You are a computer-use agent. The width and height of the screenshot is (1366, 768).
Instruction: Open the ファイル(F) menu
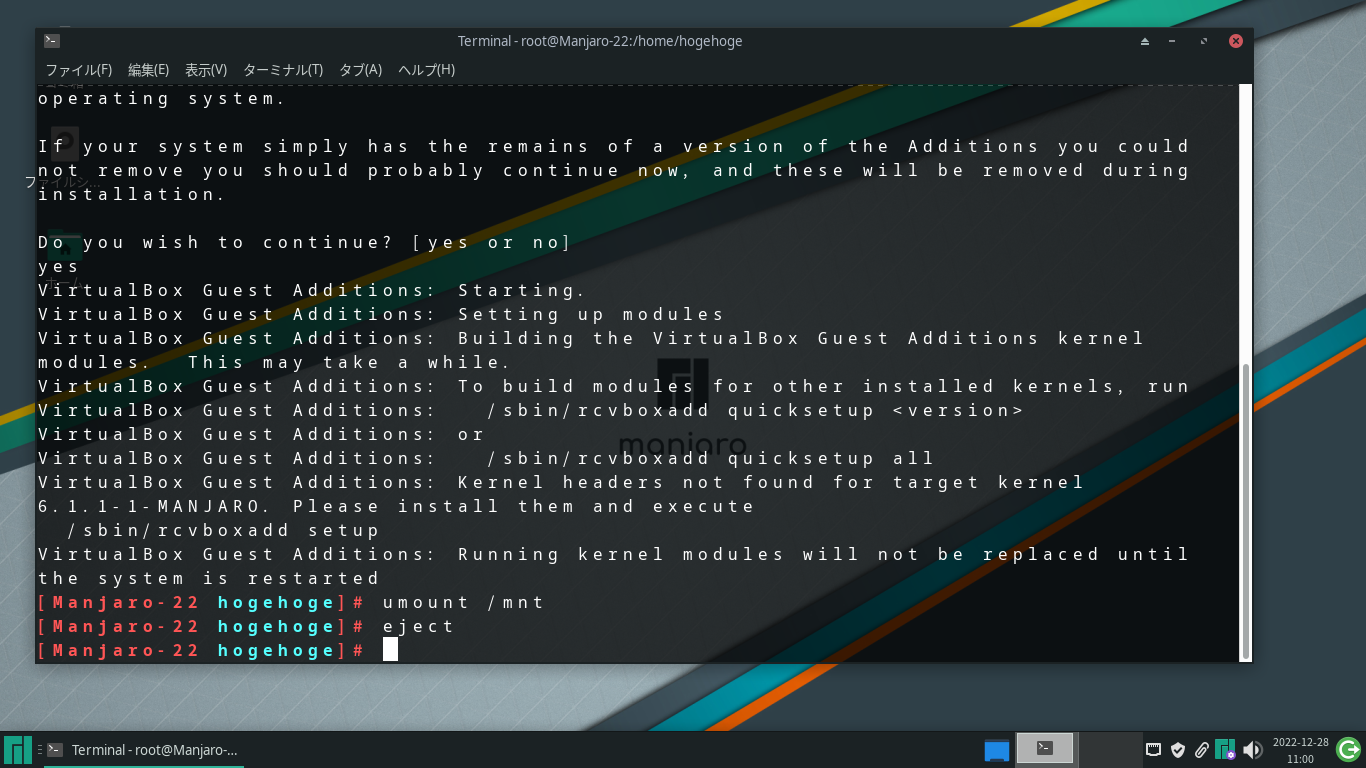pyautogui.click(x=78, y=70)
